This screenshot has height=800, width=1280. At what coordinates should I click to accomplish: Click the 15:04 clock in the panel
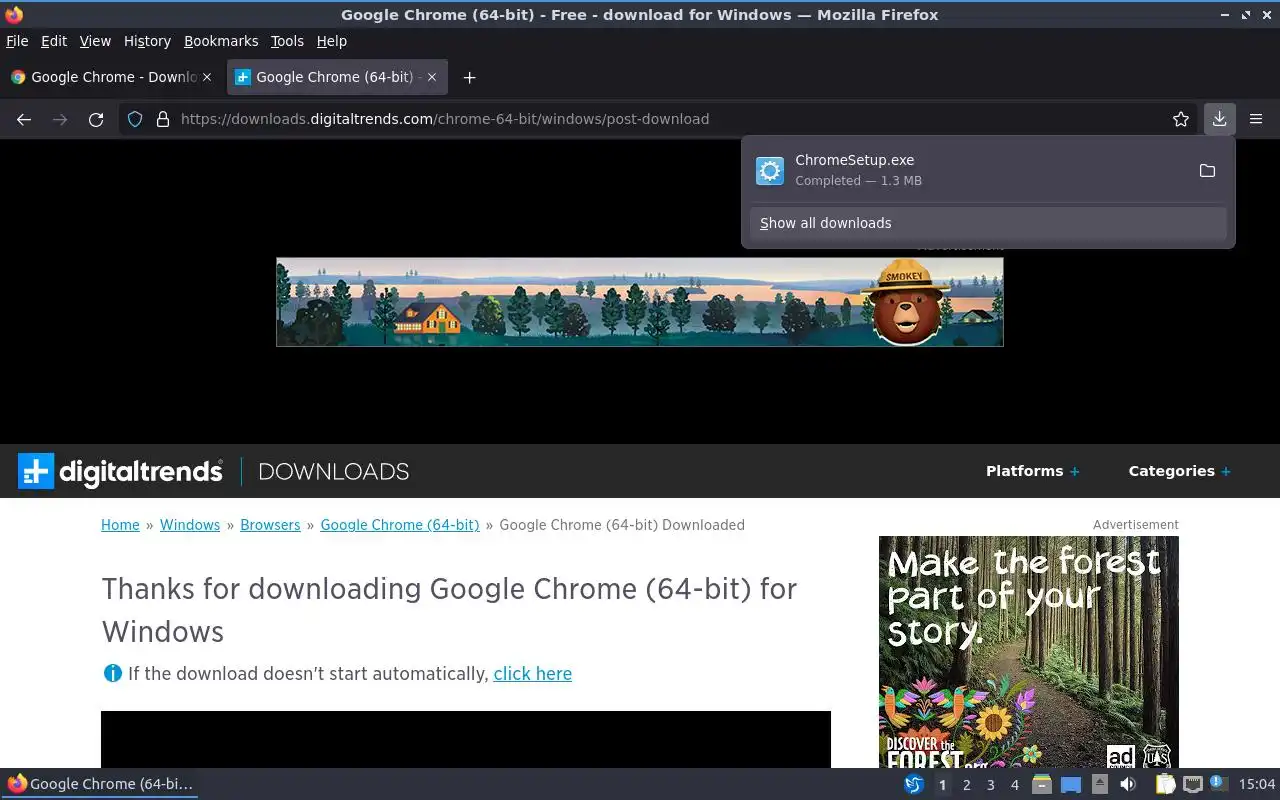(1257, 784)
